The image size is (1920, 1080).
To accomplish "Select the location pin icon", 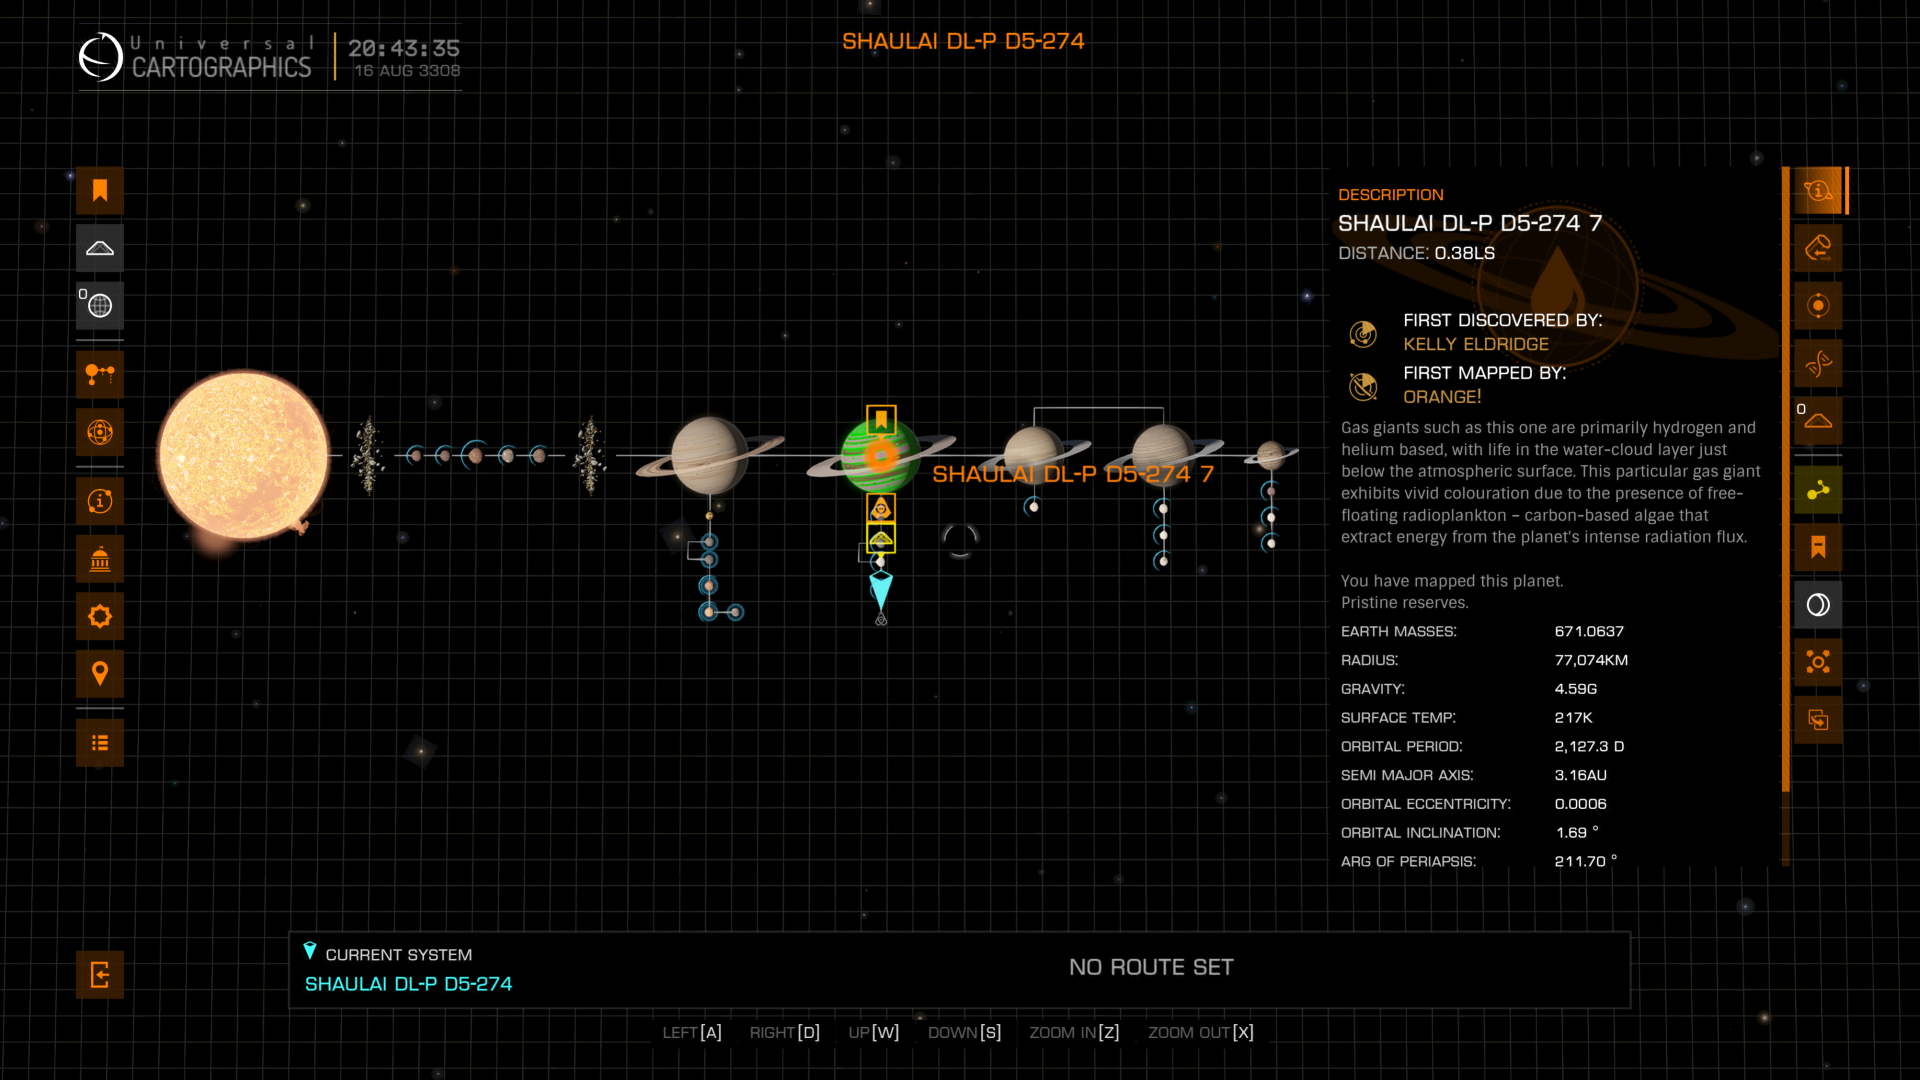I will point(100,674).
